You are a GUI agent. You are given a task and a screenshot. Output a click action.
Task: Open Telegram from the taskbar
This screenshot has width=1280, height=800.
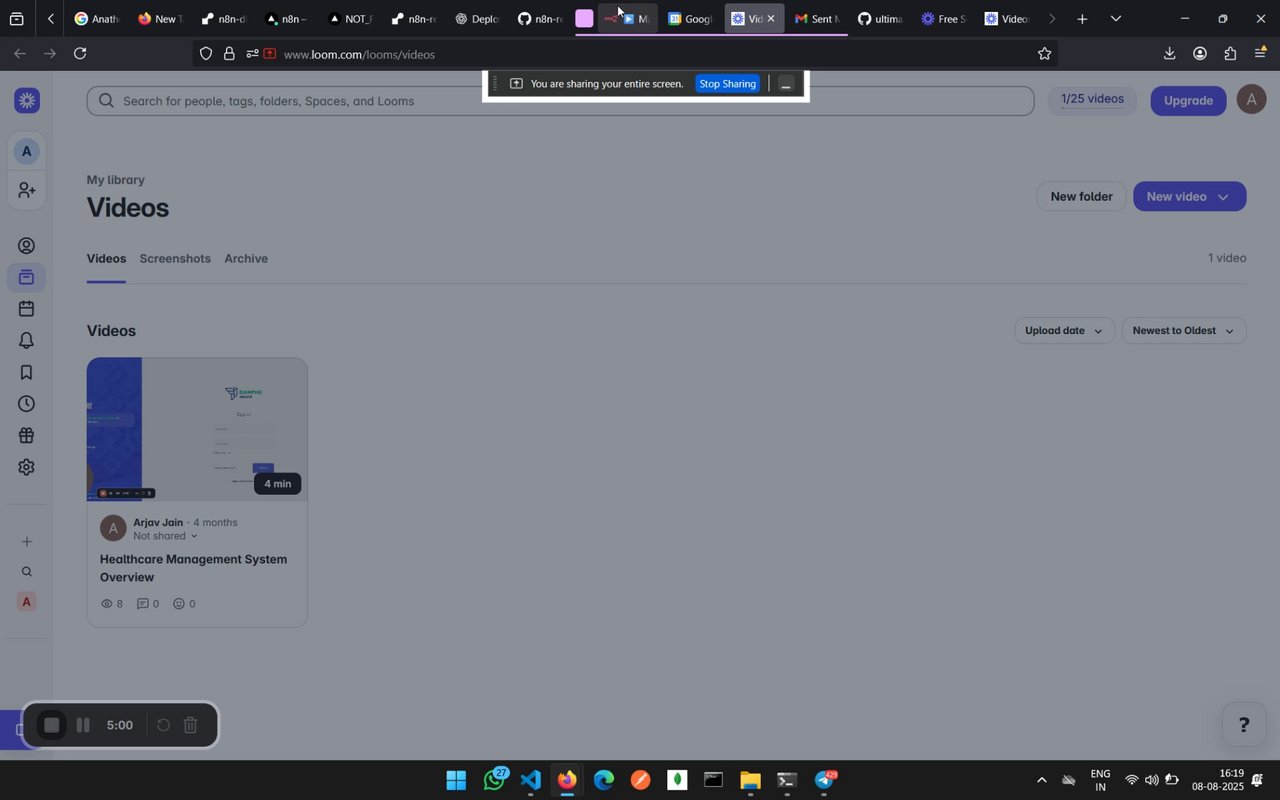[825, 780]
